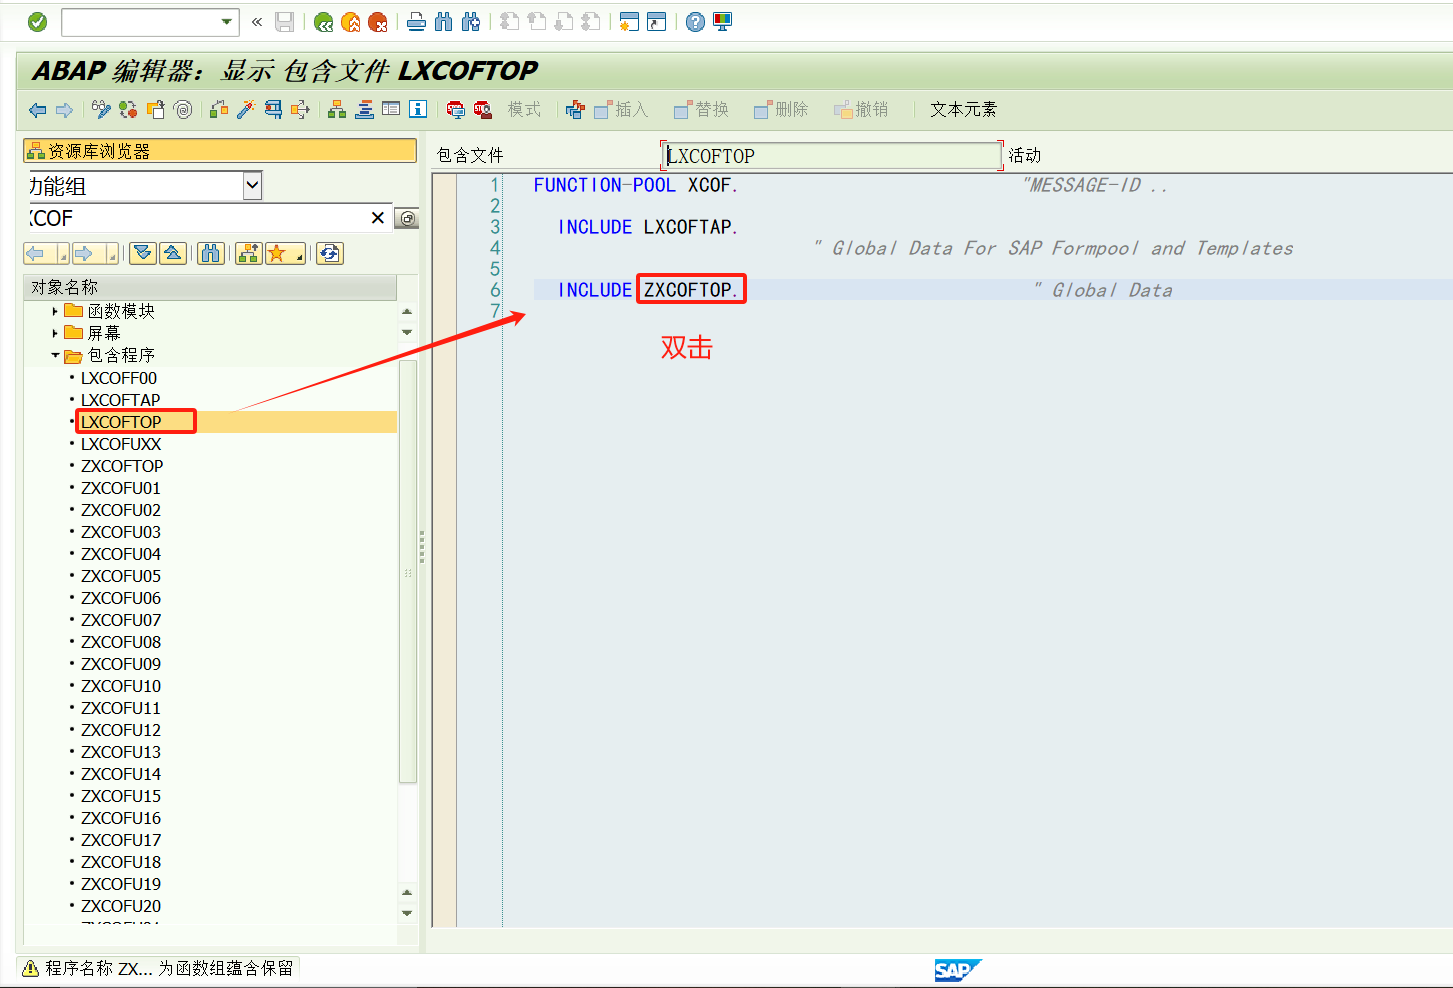Screen dimensions: 1453x988
Task: Click the 撤销 (Undo) button
Action: (x=861, y=110)
